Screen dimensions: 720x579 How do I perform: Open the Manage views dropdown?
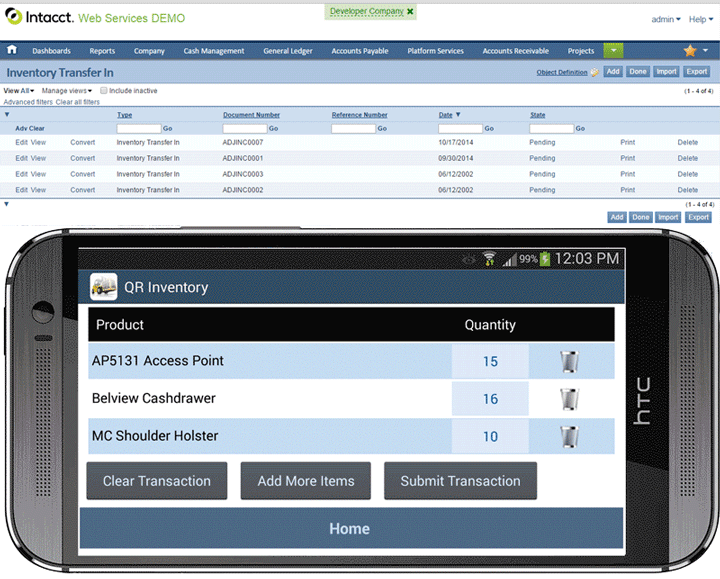pos(67,90)
